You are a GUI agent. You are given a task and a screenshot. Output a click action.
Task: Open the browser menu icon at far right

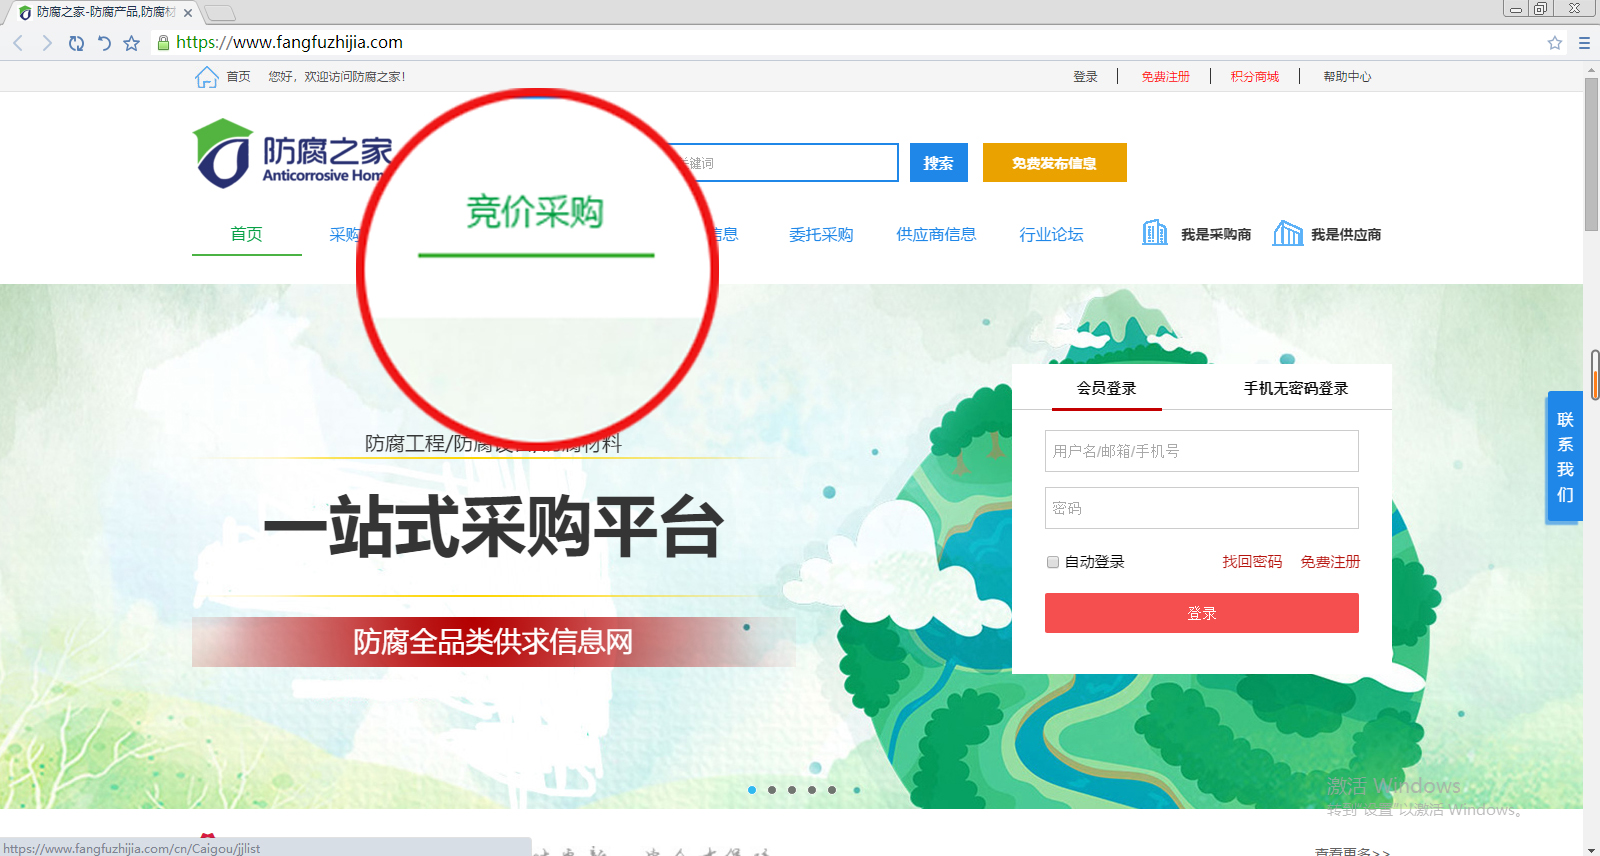[1584, 43]
